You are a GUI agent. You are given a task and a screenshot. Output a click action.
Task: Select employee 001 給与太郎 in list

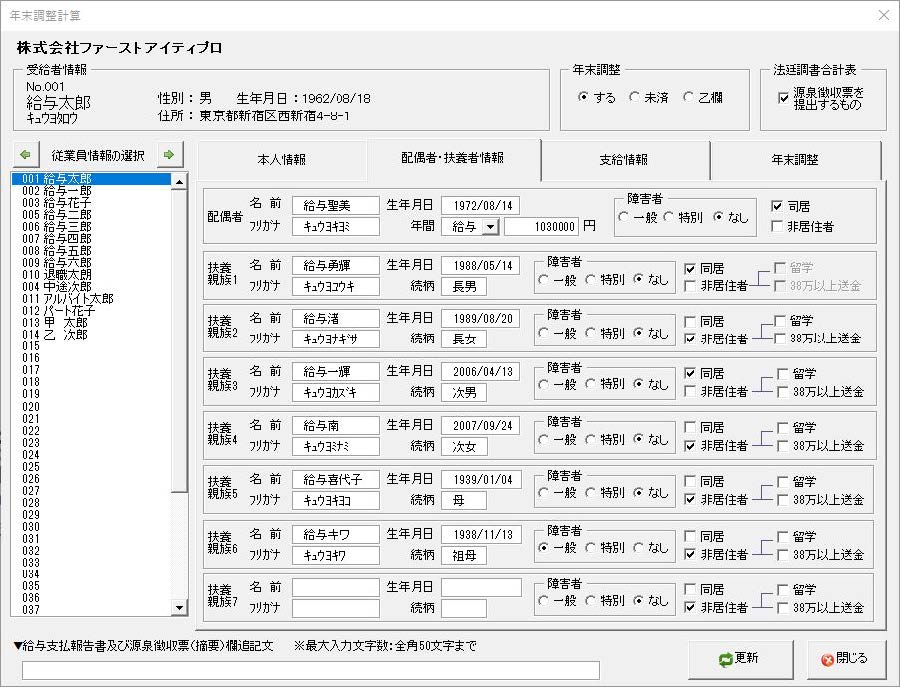click(x=91, y=178)
